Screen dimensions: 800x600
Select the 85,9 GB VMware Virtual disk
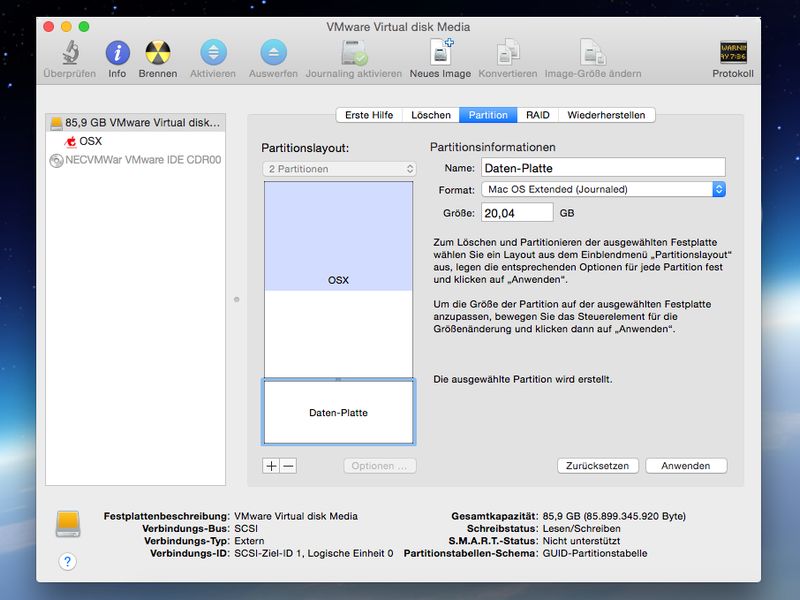[x=135, y=122]
